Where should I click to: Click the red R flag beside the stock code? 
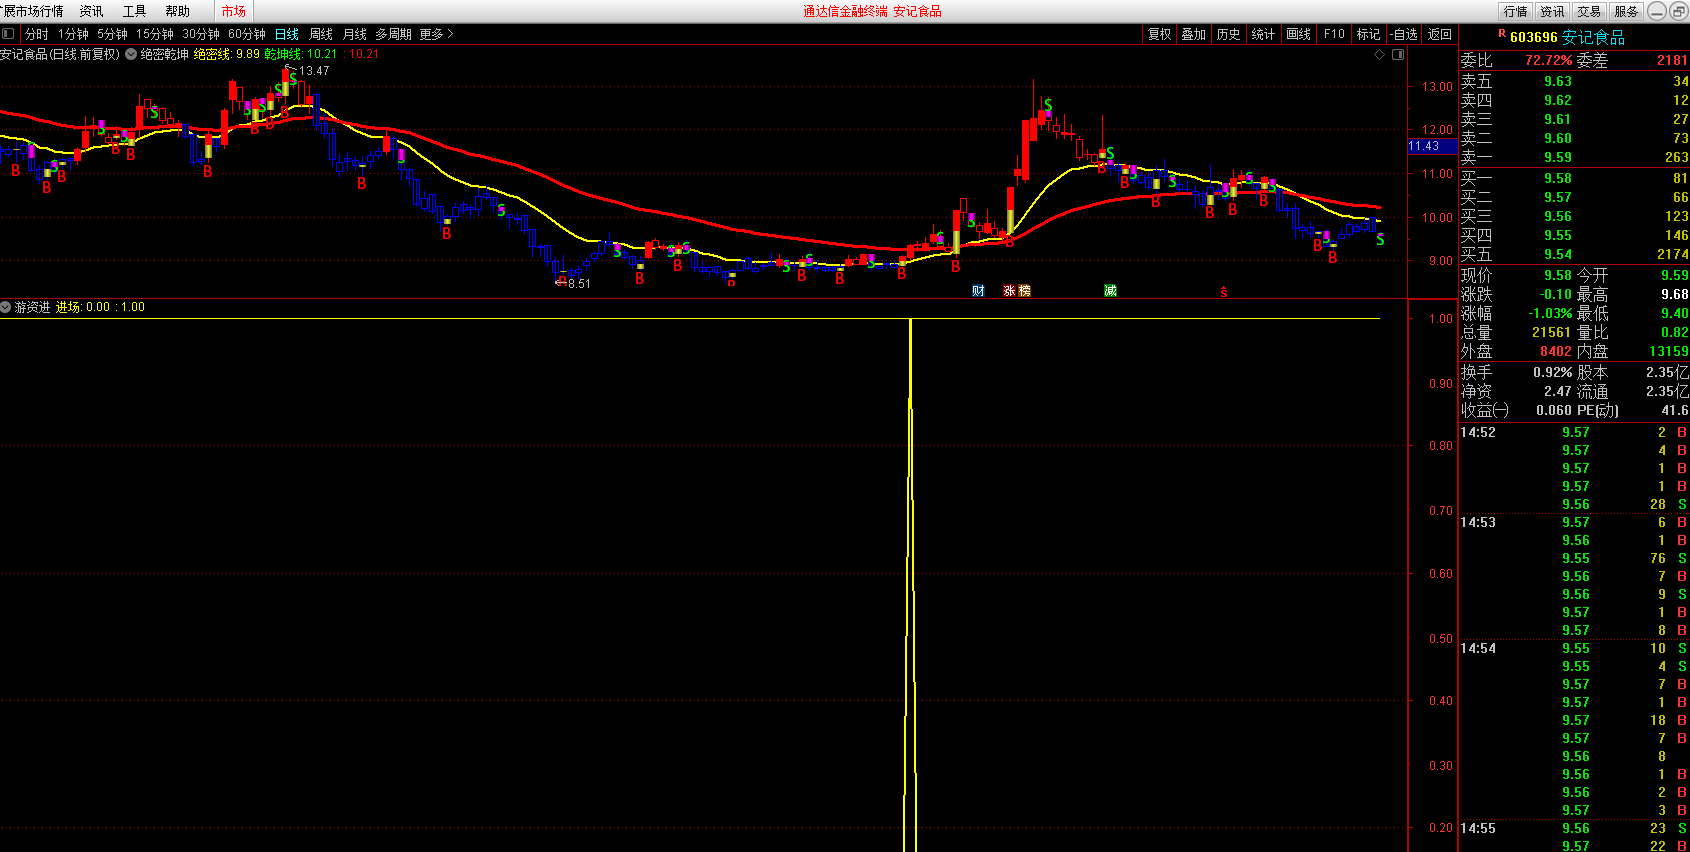(x=1502, y=34)
